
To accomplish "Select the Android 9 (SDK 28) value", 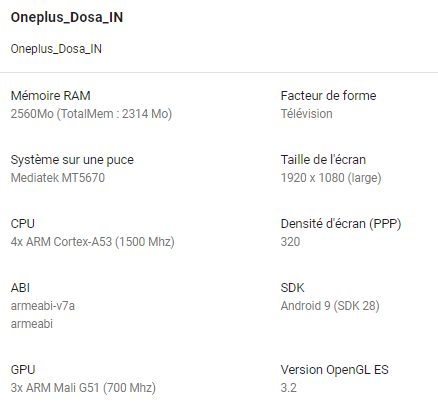I will point(330,306).
